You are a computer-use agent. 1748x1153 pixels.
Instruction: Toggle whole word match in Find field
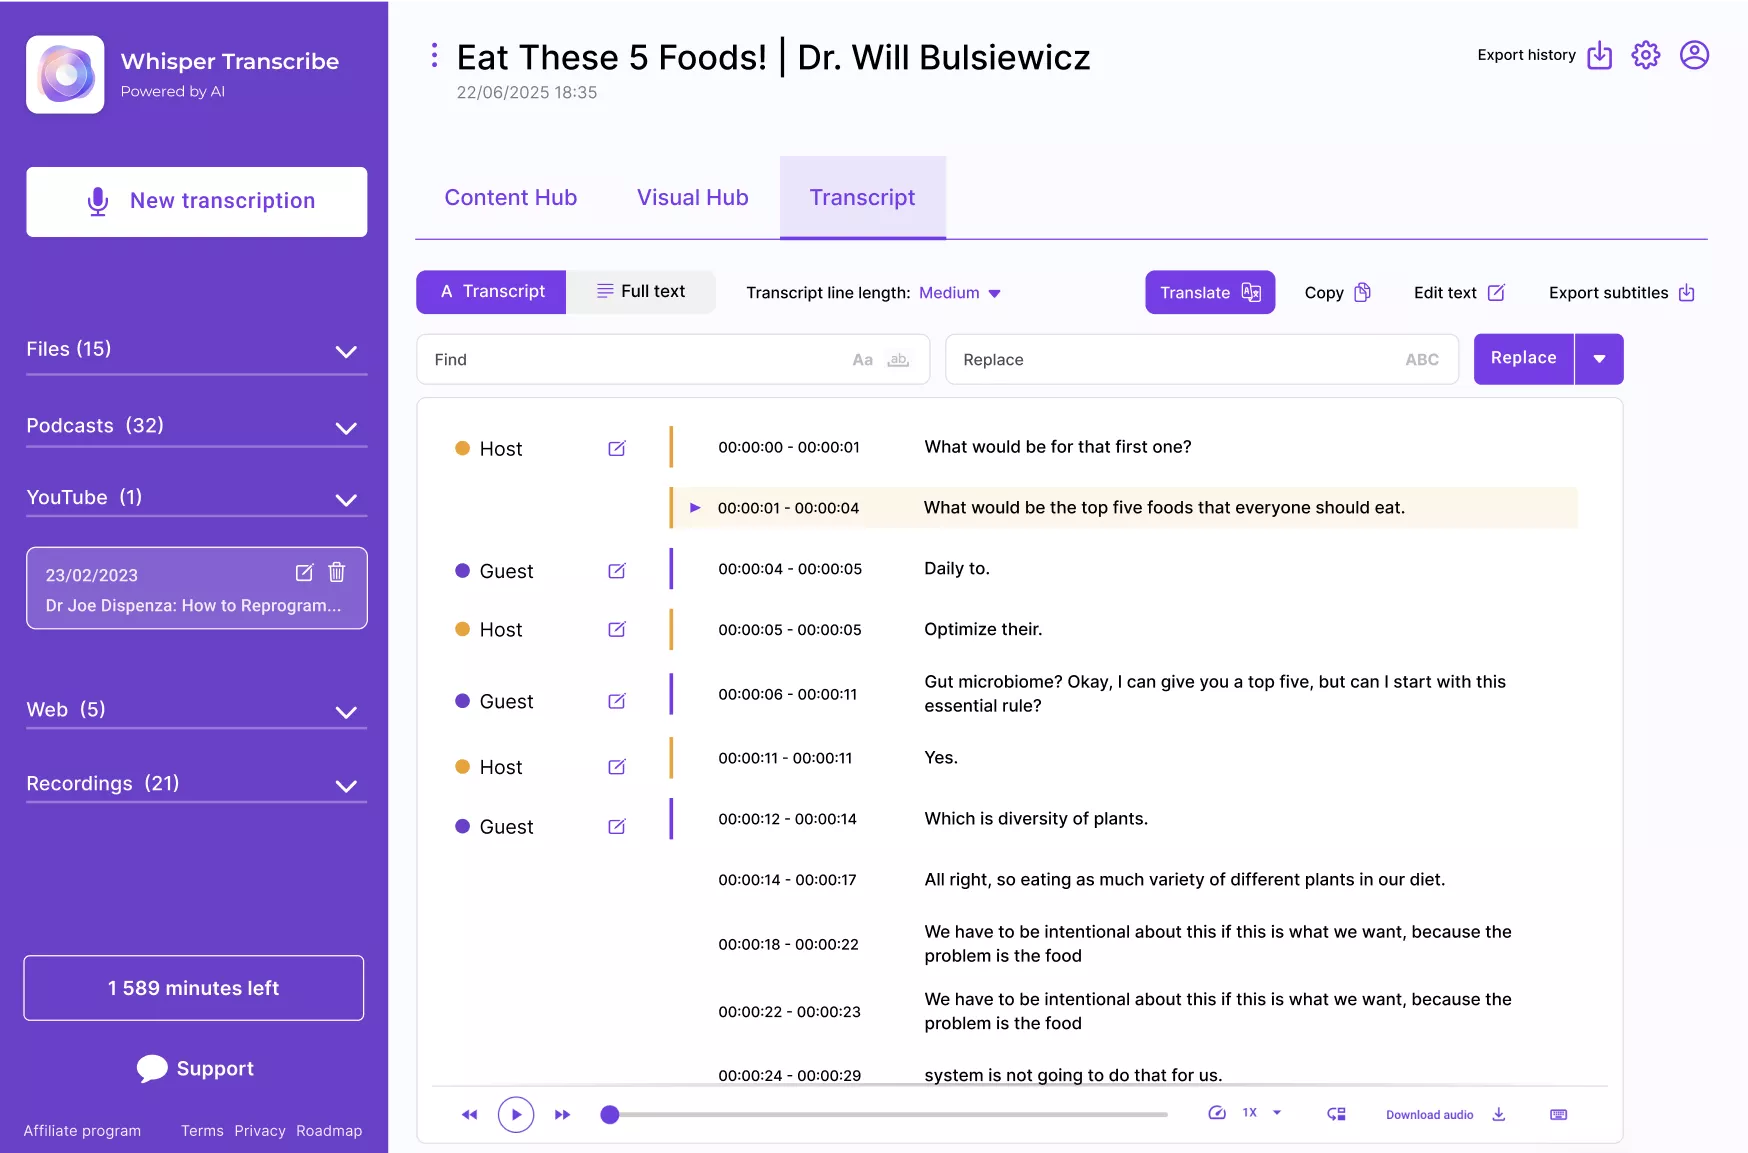(x=898, y=360)
